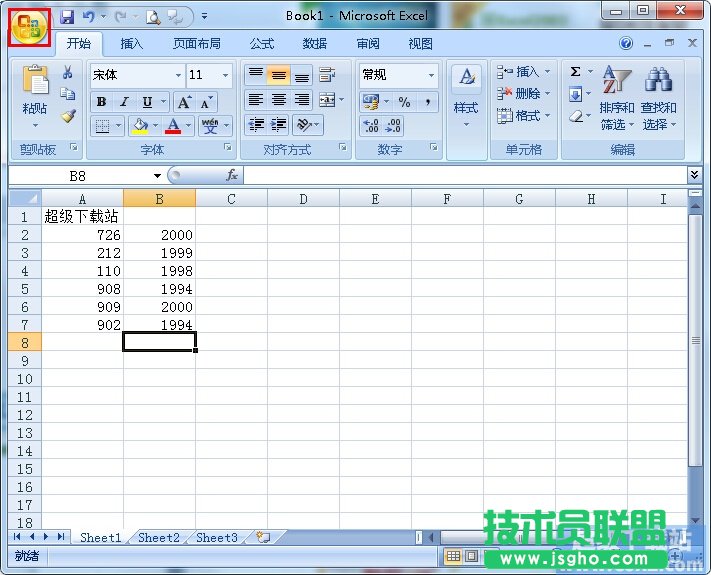This screenshot has height=575, width=711.
Task: Open the Name Box dropdown arrow
Action: [x=157, y=176]
